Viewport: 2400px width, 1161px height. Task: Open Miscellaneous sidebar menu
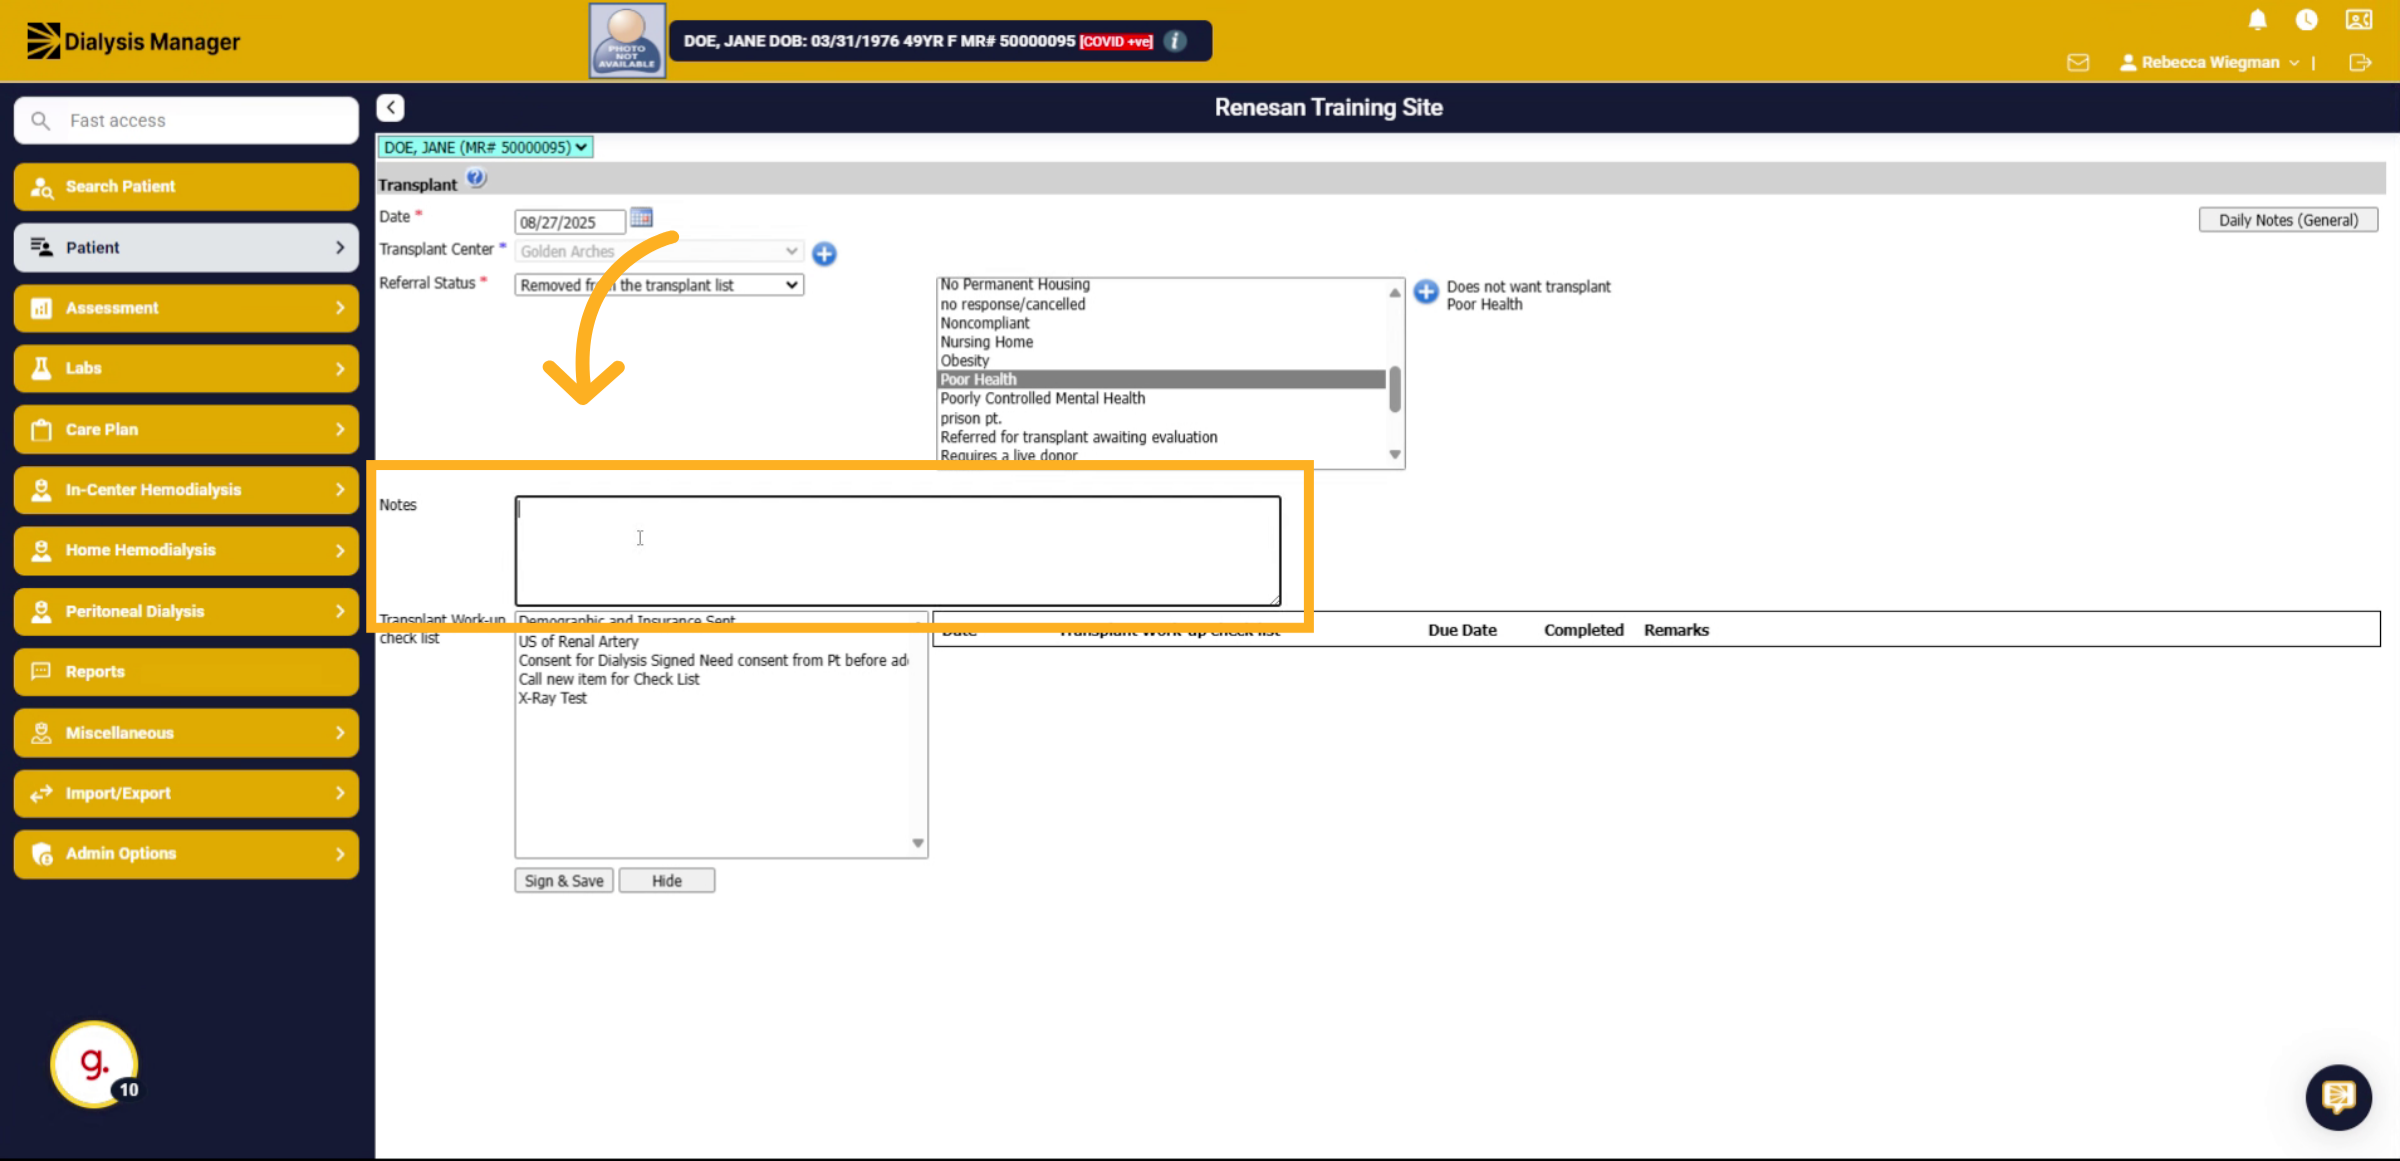187,732
